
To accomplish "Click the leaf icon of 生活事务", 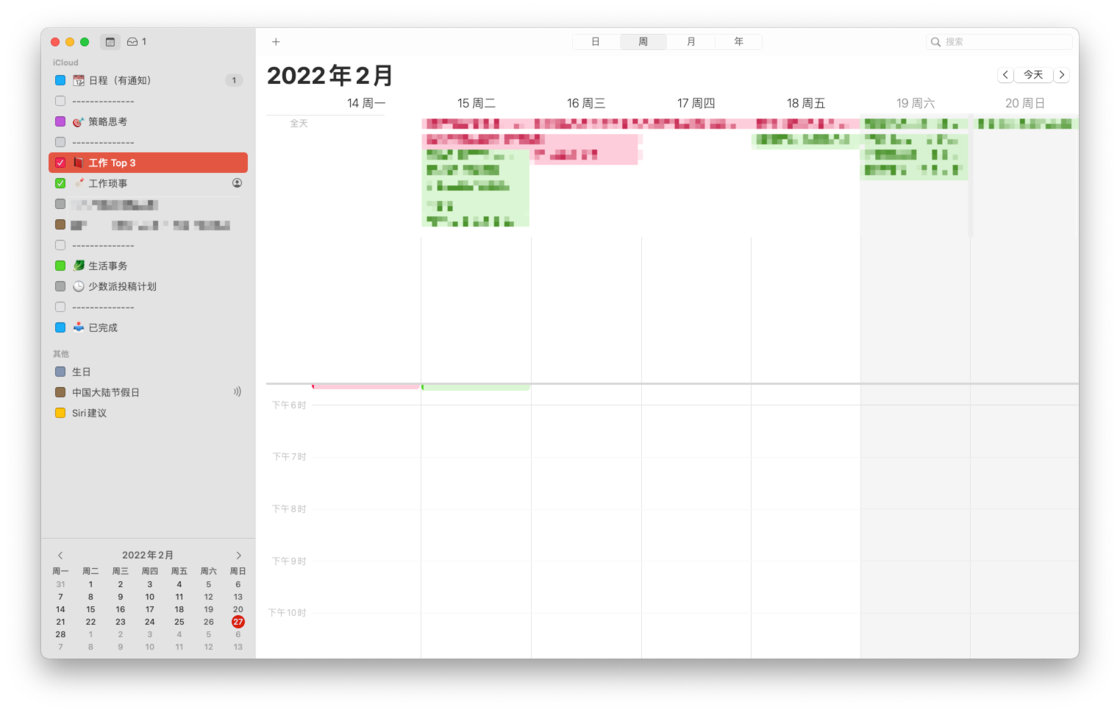I will tap(79, 266).
